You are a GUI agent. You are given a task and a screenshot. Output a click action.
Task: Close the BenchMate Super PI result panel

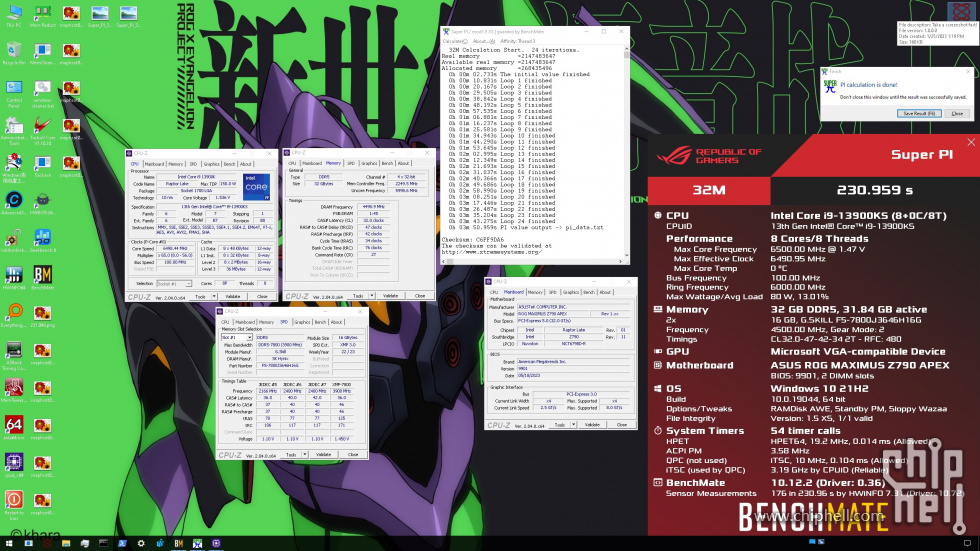971,142
